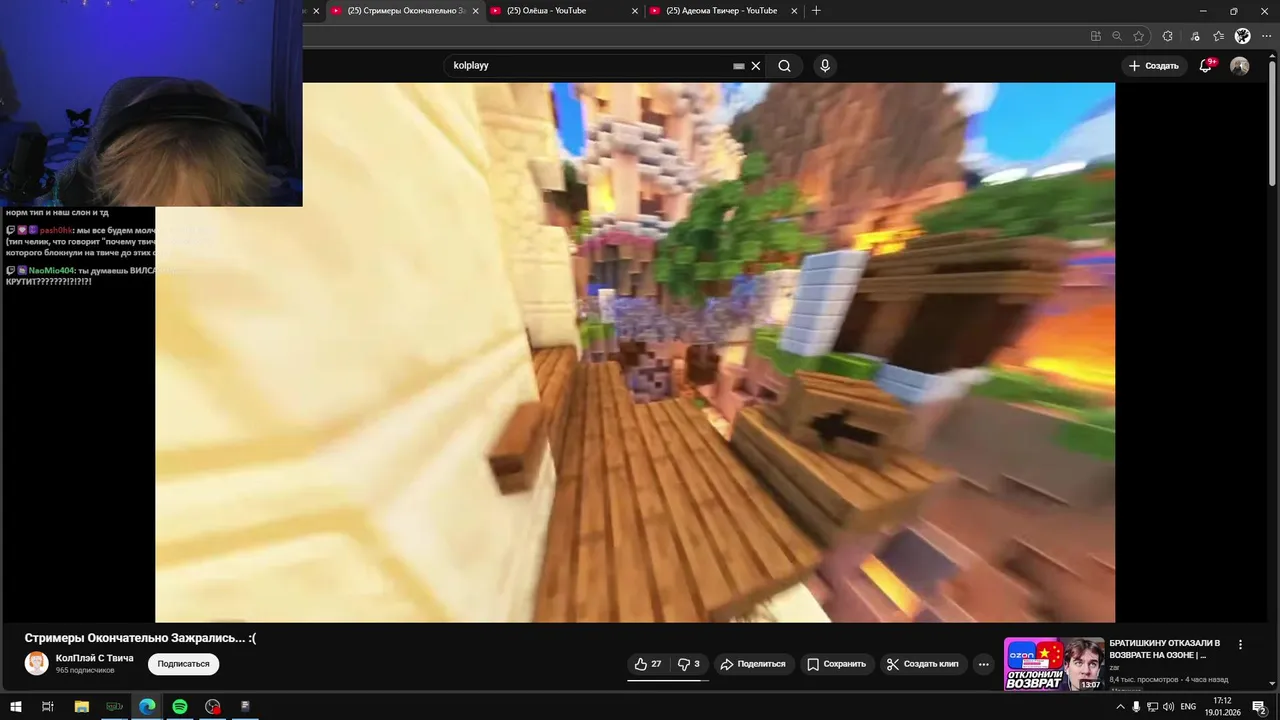Open the ОТКЛОНИЛИ ВОЗВРАТ video thumbnail

tap(1054, 664)
